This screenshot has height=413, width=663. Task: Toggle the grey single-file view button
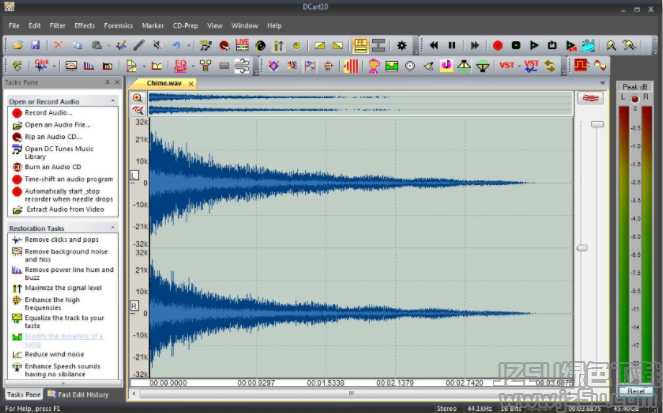coord(378,45)
